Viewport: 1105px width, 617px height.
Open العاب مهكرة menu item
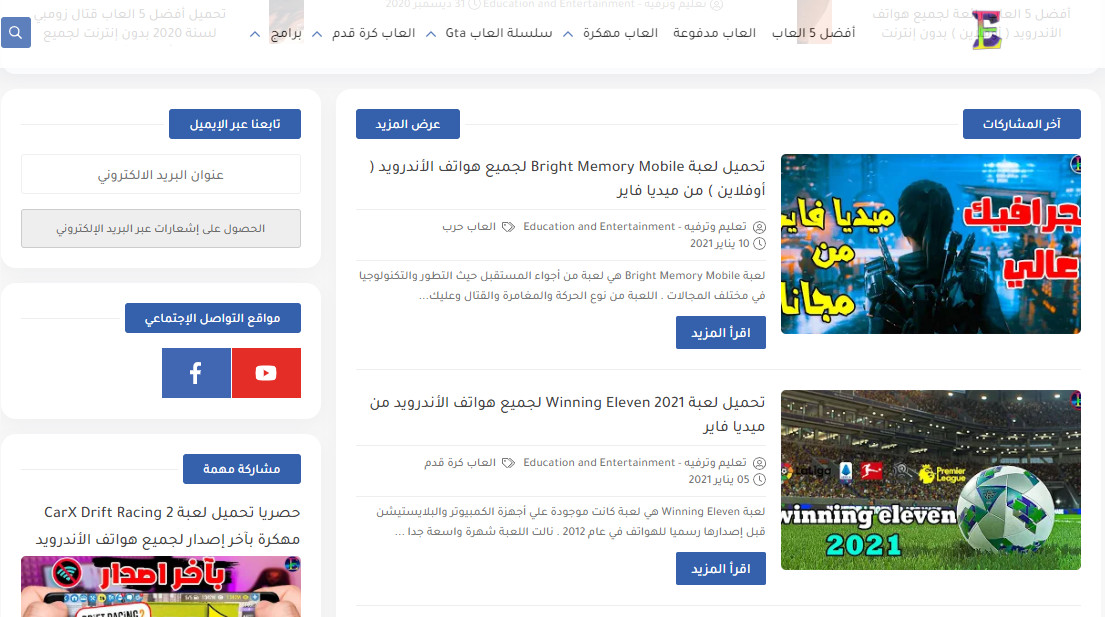point(620,33)
